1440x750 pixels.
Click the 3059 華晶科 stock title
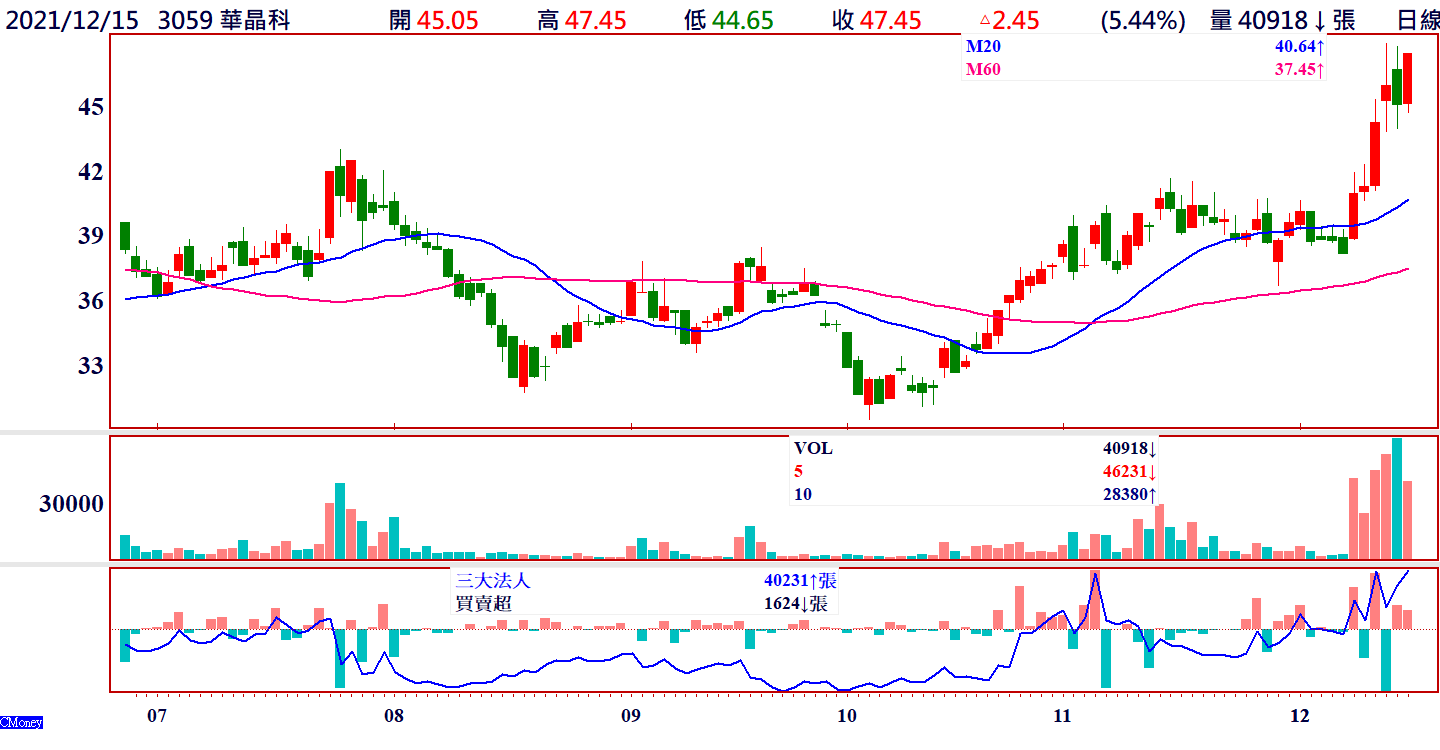coord(224,19)
